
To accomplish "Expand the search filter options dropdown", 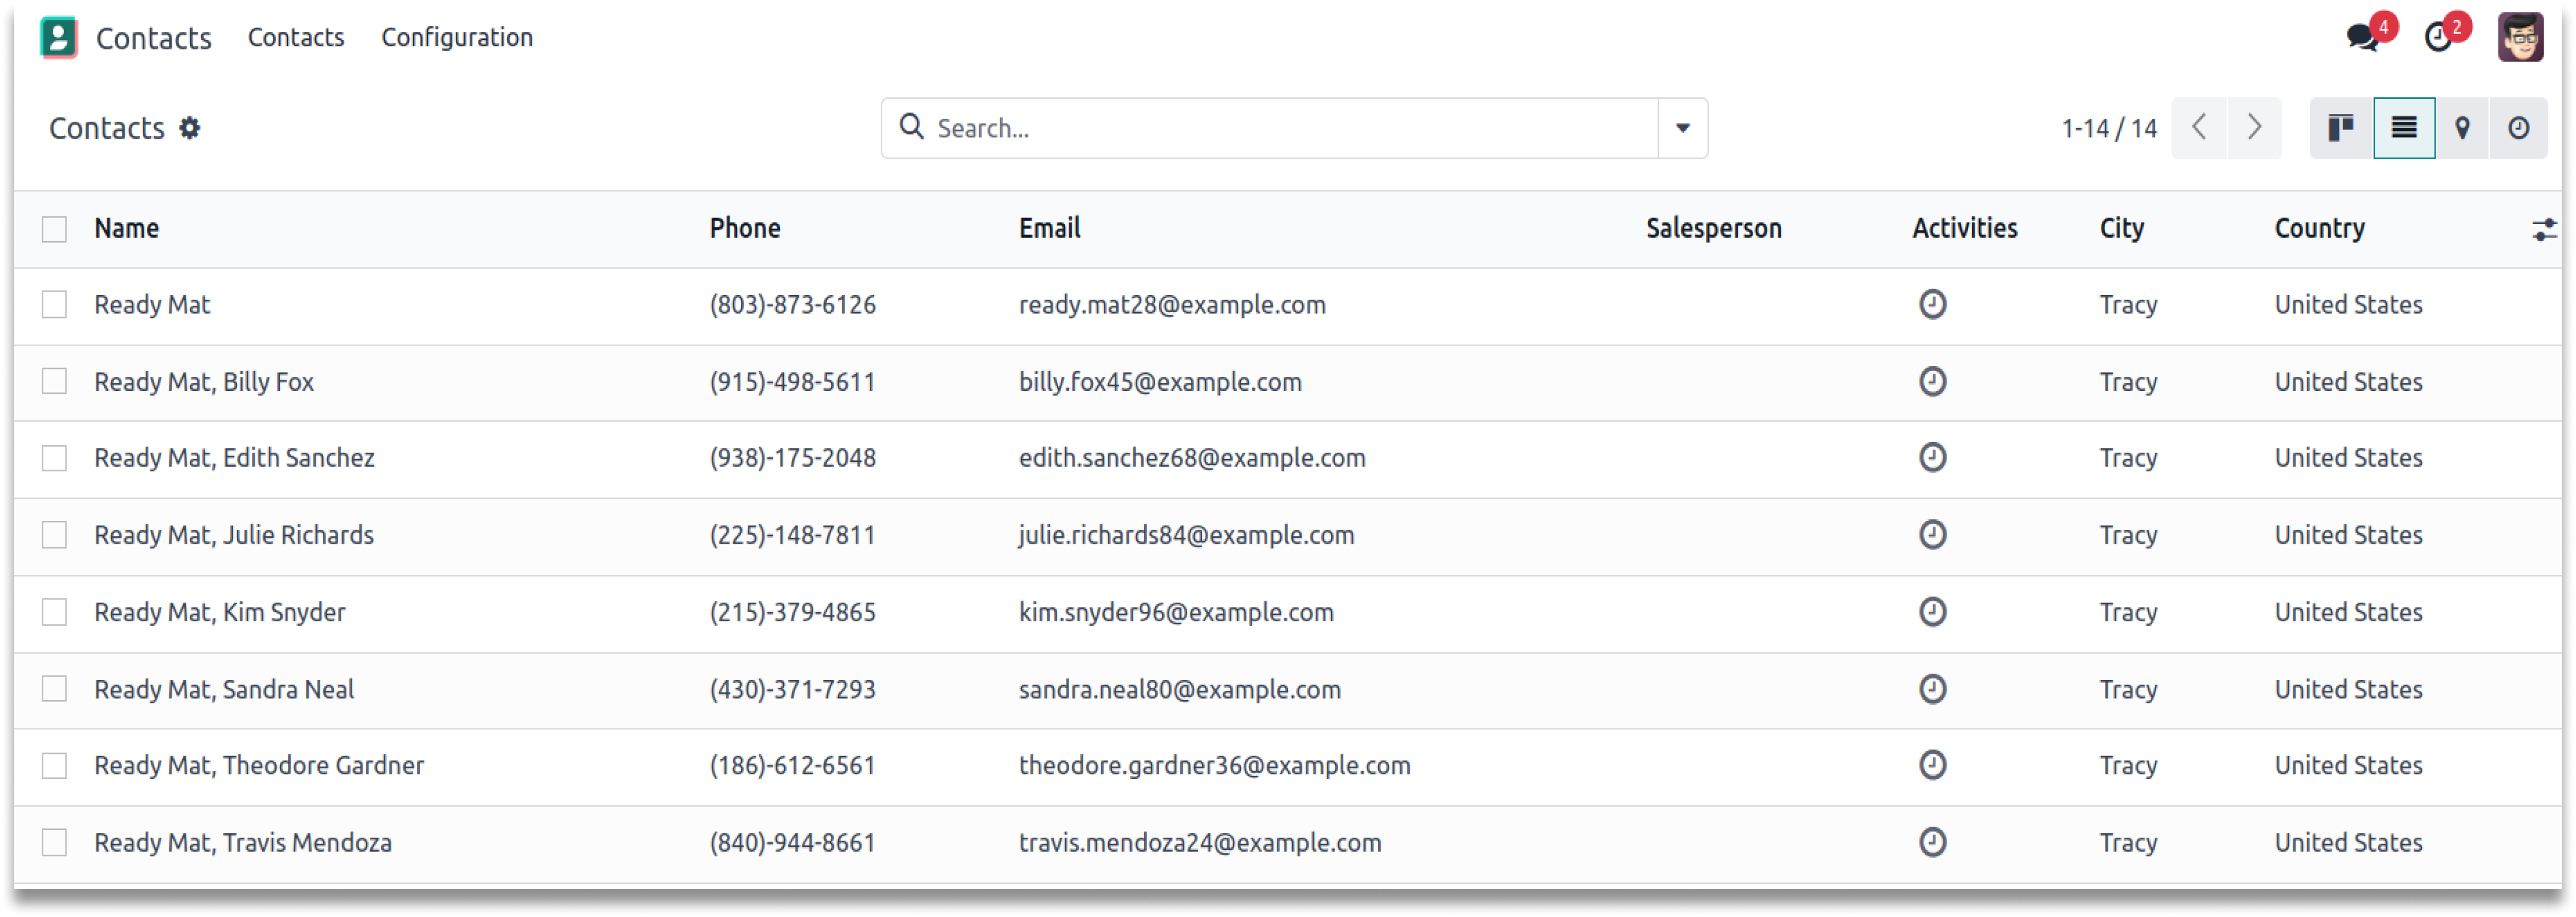I will click(1682, 128).
